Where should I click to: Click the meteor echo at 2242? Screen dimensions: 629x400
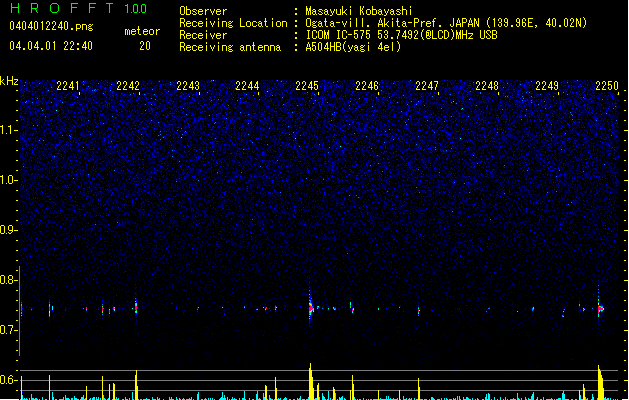point(136,308)
